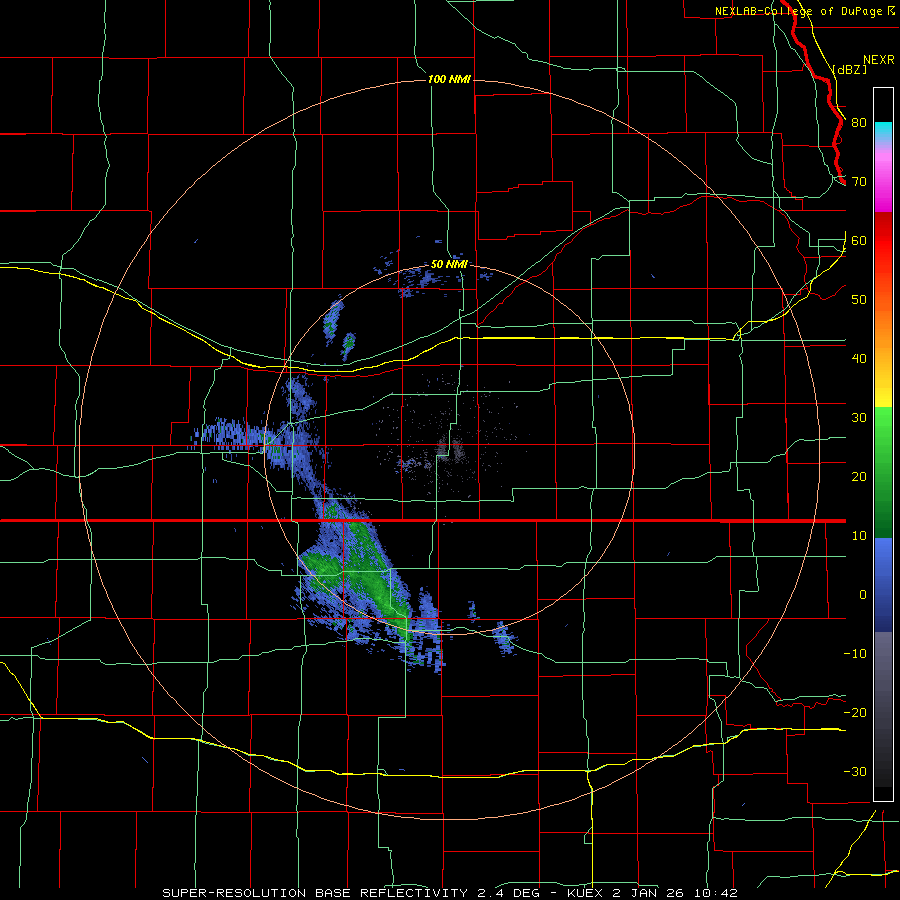Screen dimensions: 900x900
Task: Click the 40 value on the dBZ scale
Action: click(859, 359)
